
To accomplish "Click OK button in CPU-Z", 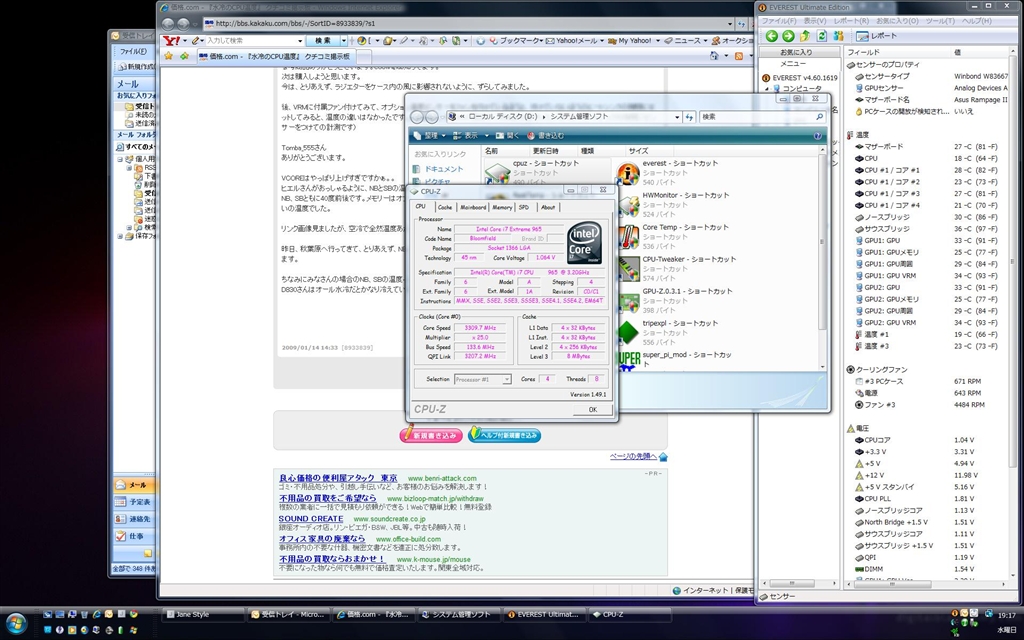I will [592, 409].
